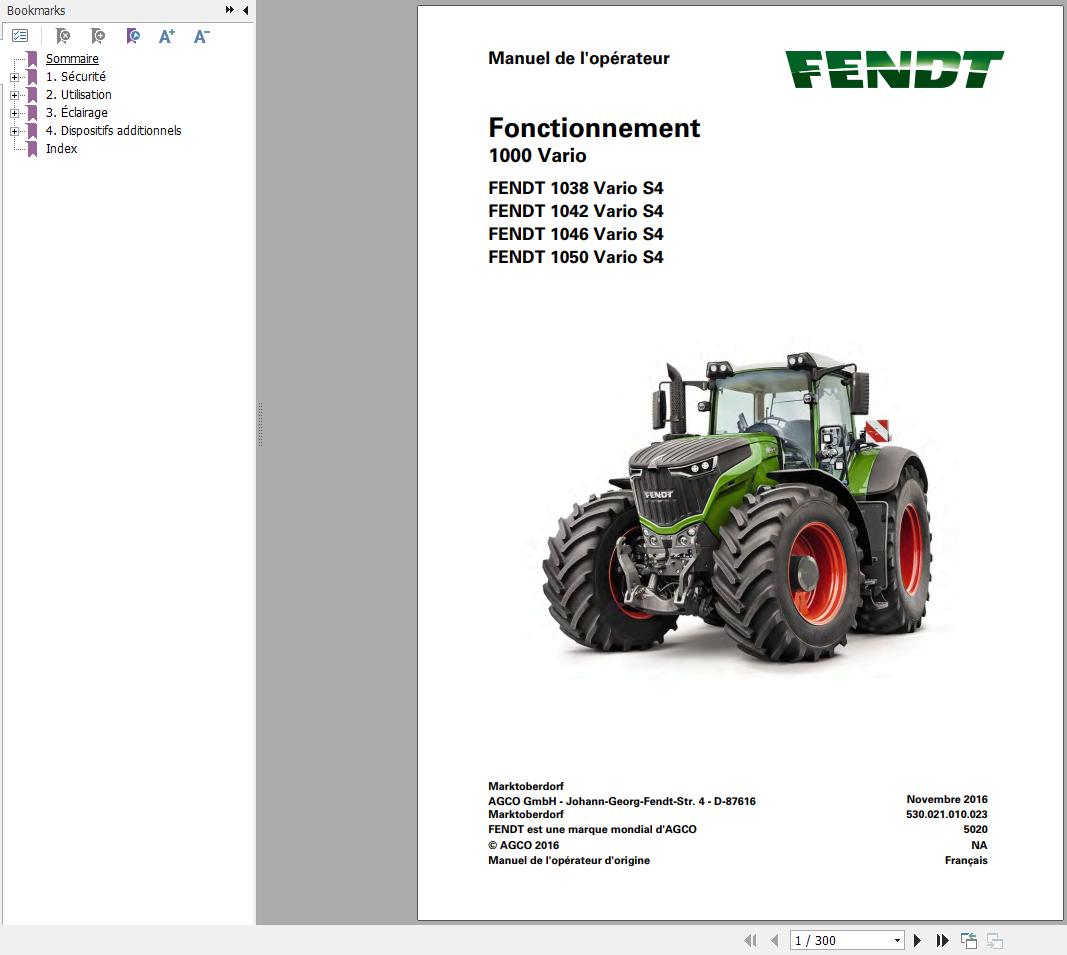Click the '530.021.010.023' document number

(947, 814)
